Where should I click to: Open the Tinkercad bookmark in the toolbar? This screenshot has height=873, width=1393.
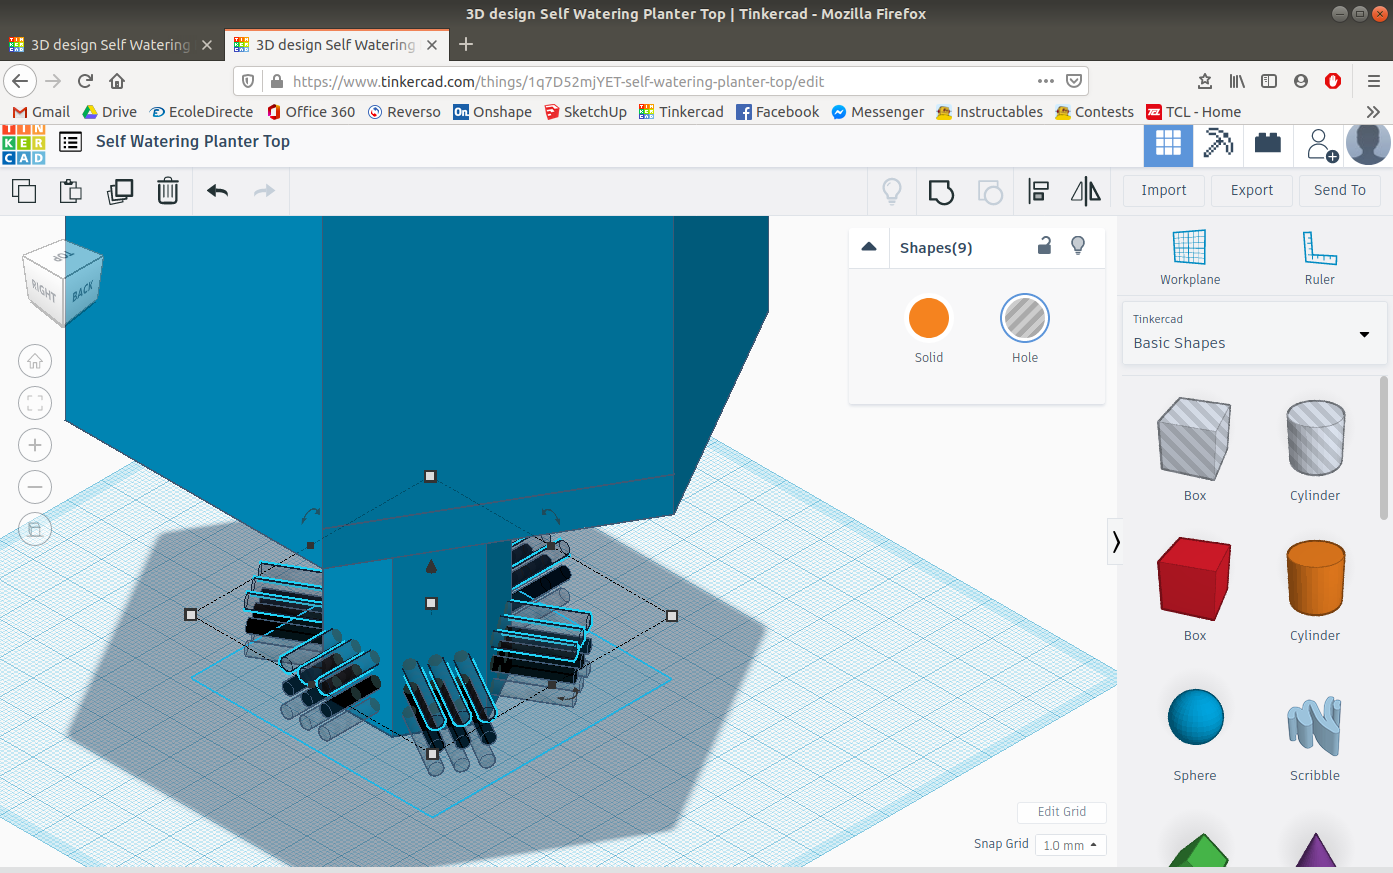(x=681, y=111)
